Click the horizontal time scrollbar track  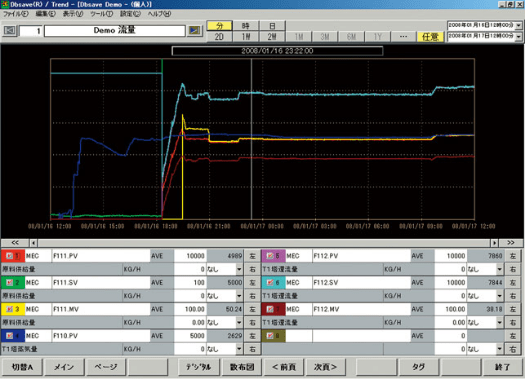(264, 242)
